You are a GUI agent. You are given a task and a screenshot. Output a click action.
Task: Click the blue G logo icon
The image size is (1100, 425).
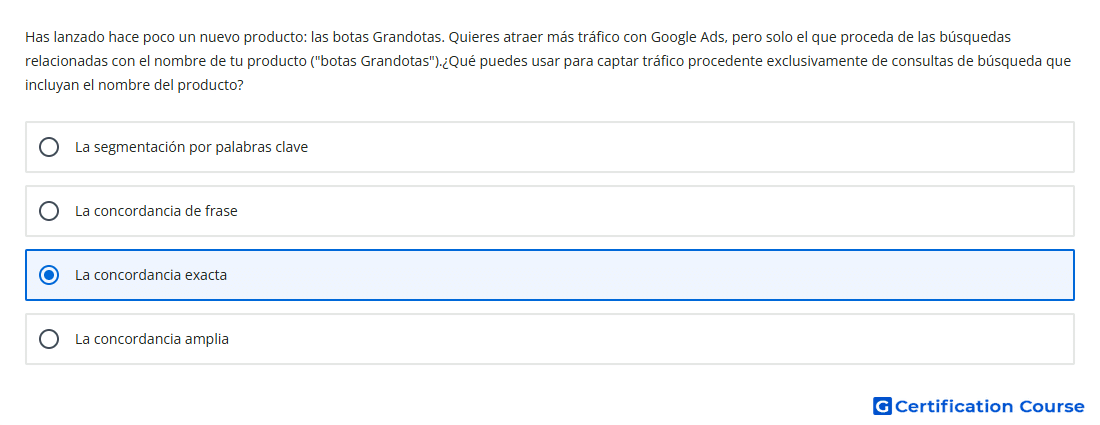click(x=882, y=406)
